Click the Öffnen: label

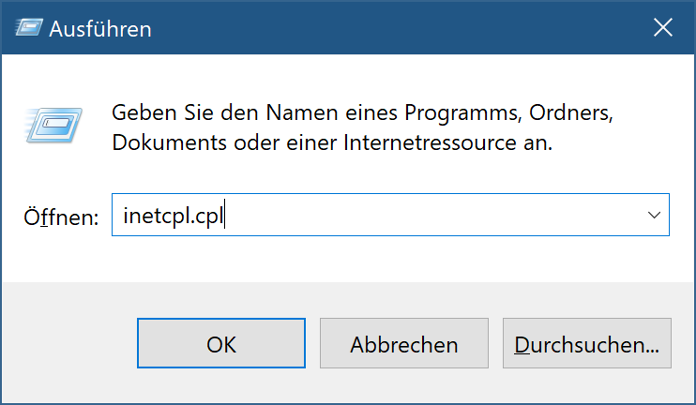click(61, 217)
